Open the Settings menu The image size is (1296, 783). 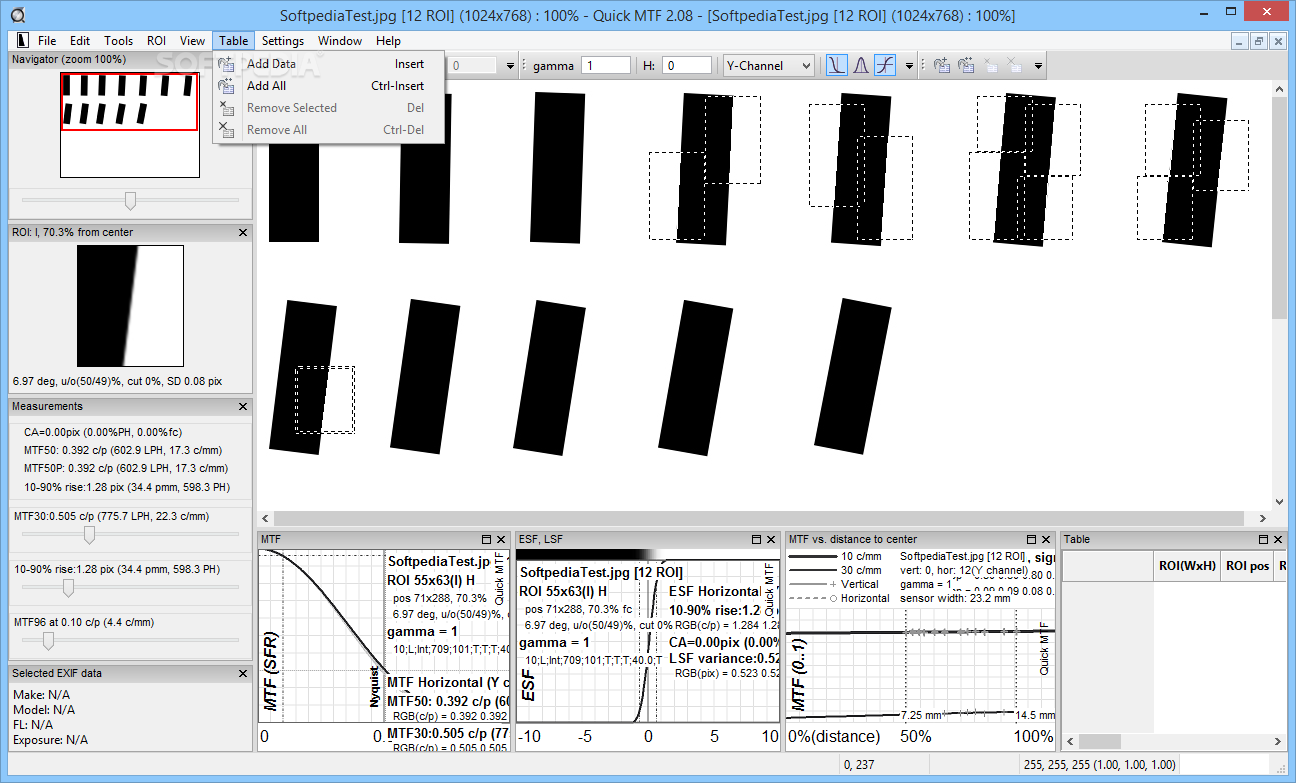283,41
